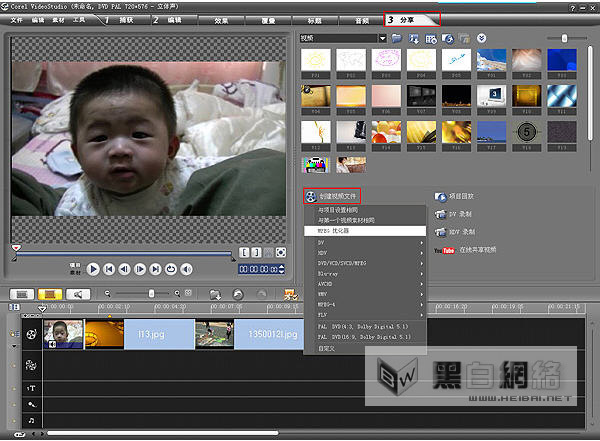Screen dimensions: 600x441
Task: Adjust the timeline zoom slider handle
Action: [152, 294]
